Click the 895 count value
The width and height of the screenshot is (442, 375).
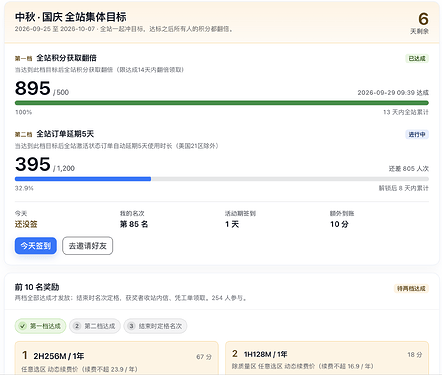tap(33, 88)
